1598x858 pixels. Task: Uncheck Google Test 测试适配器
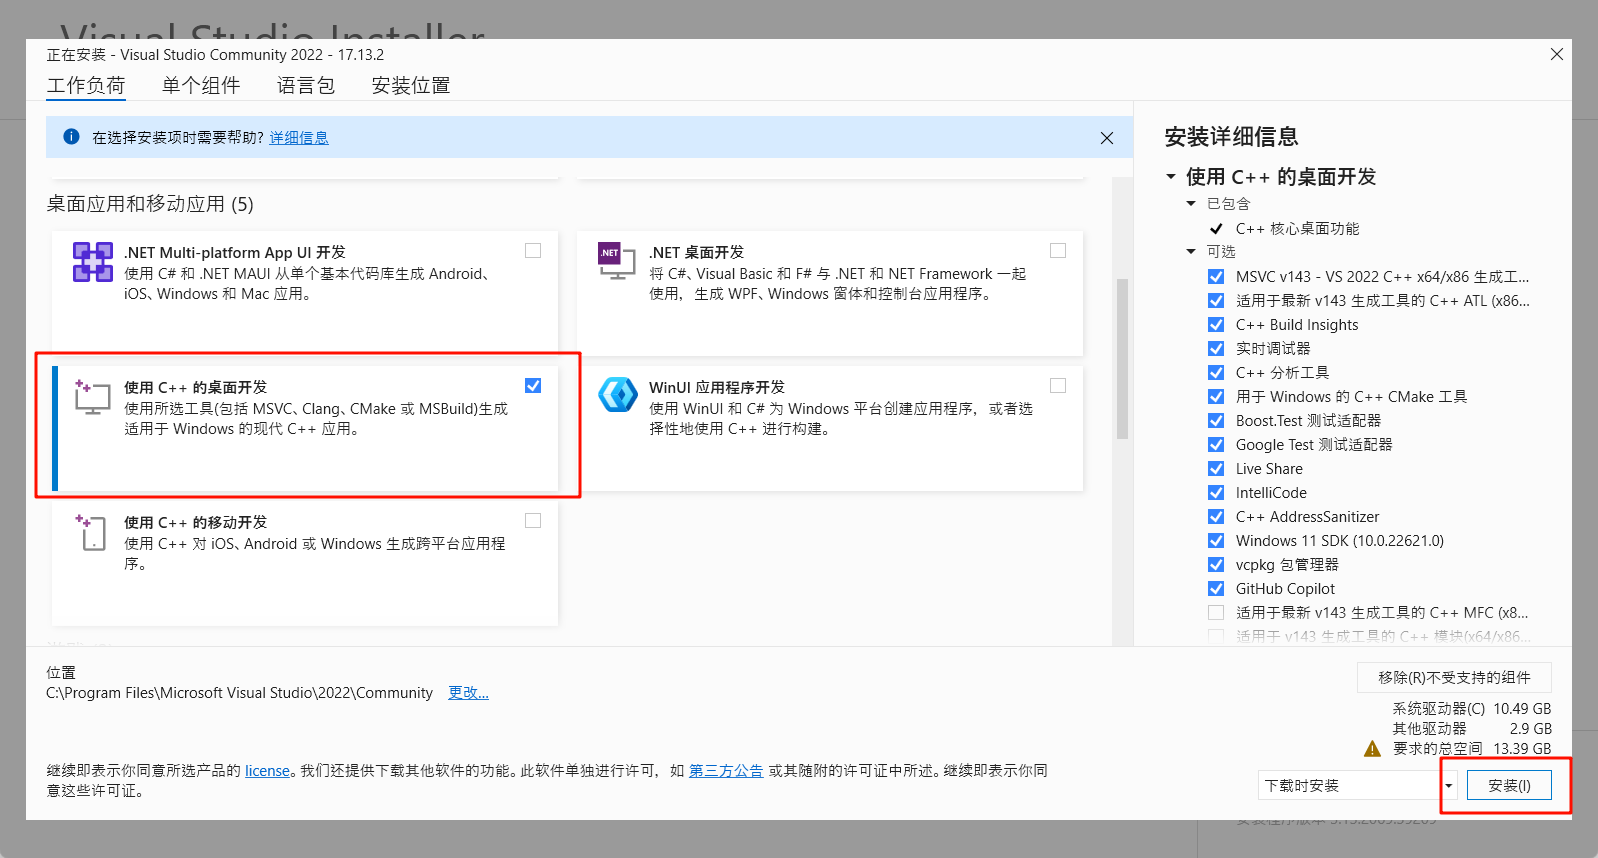point(1216,445)
